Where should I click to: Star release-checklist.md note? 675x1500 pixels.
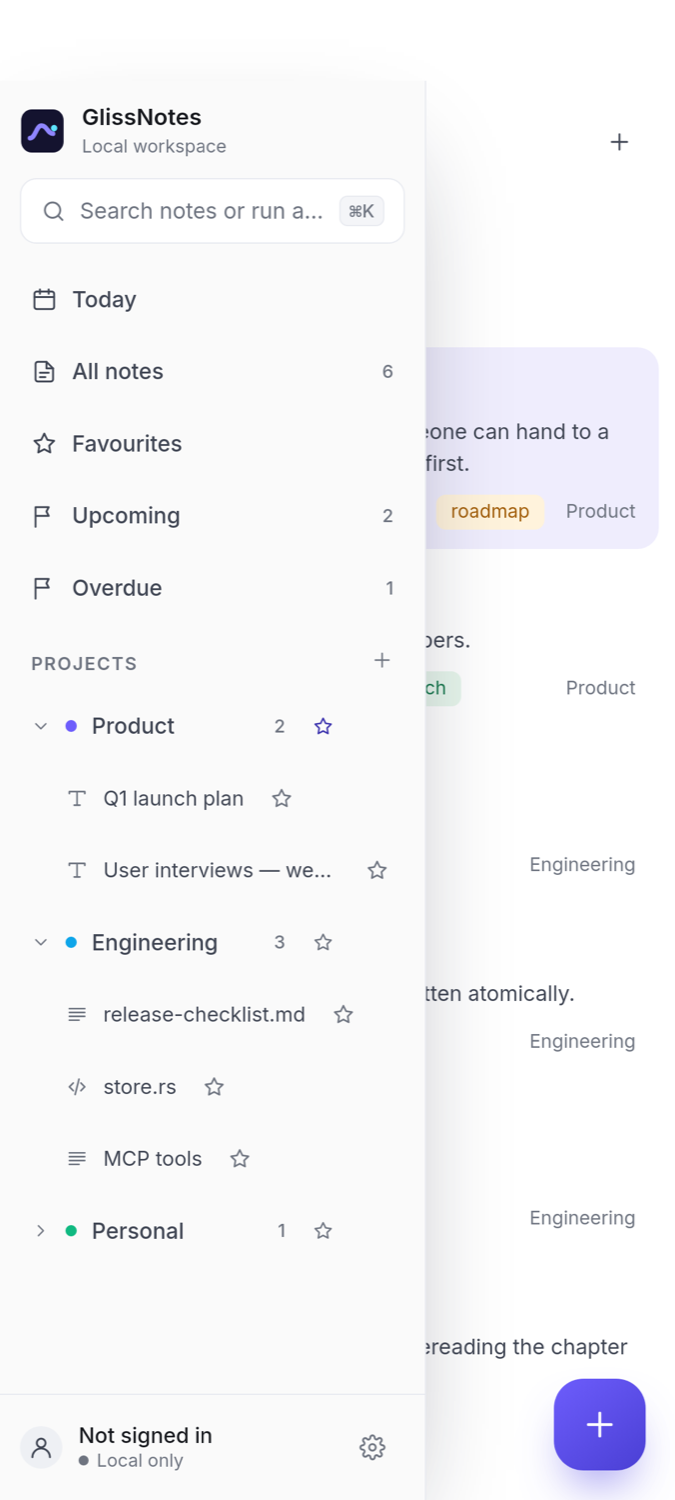(343, 1014)
